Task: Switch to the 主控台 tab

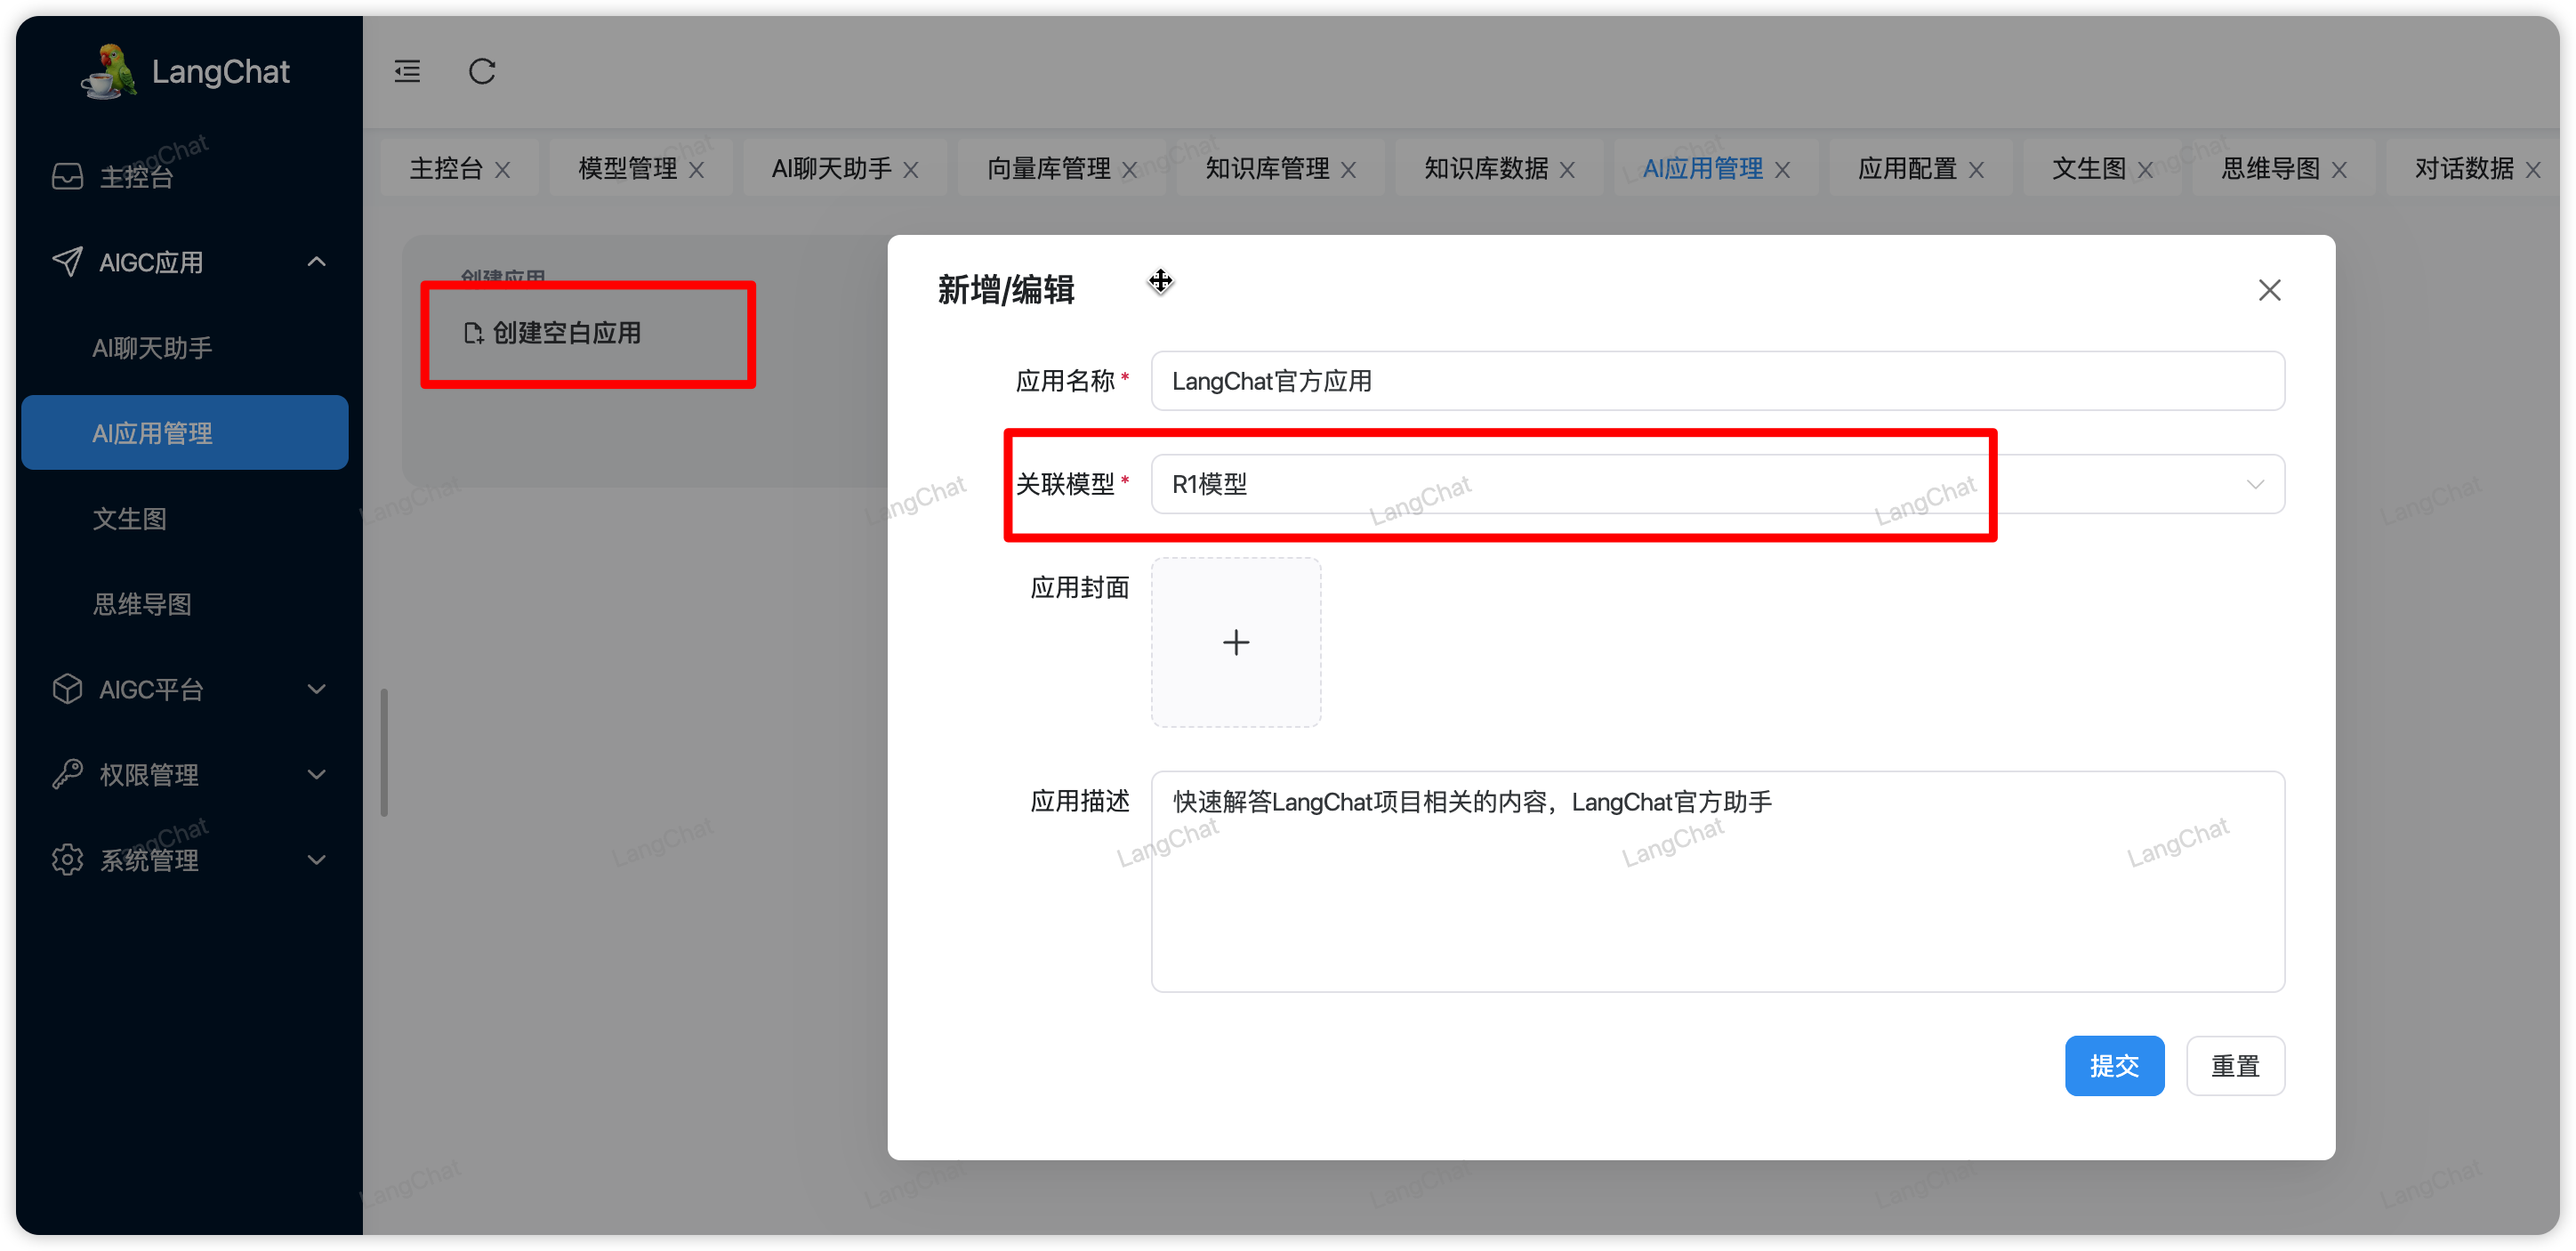Action: (x=446, y=169)
